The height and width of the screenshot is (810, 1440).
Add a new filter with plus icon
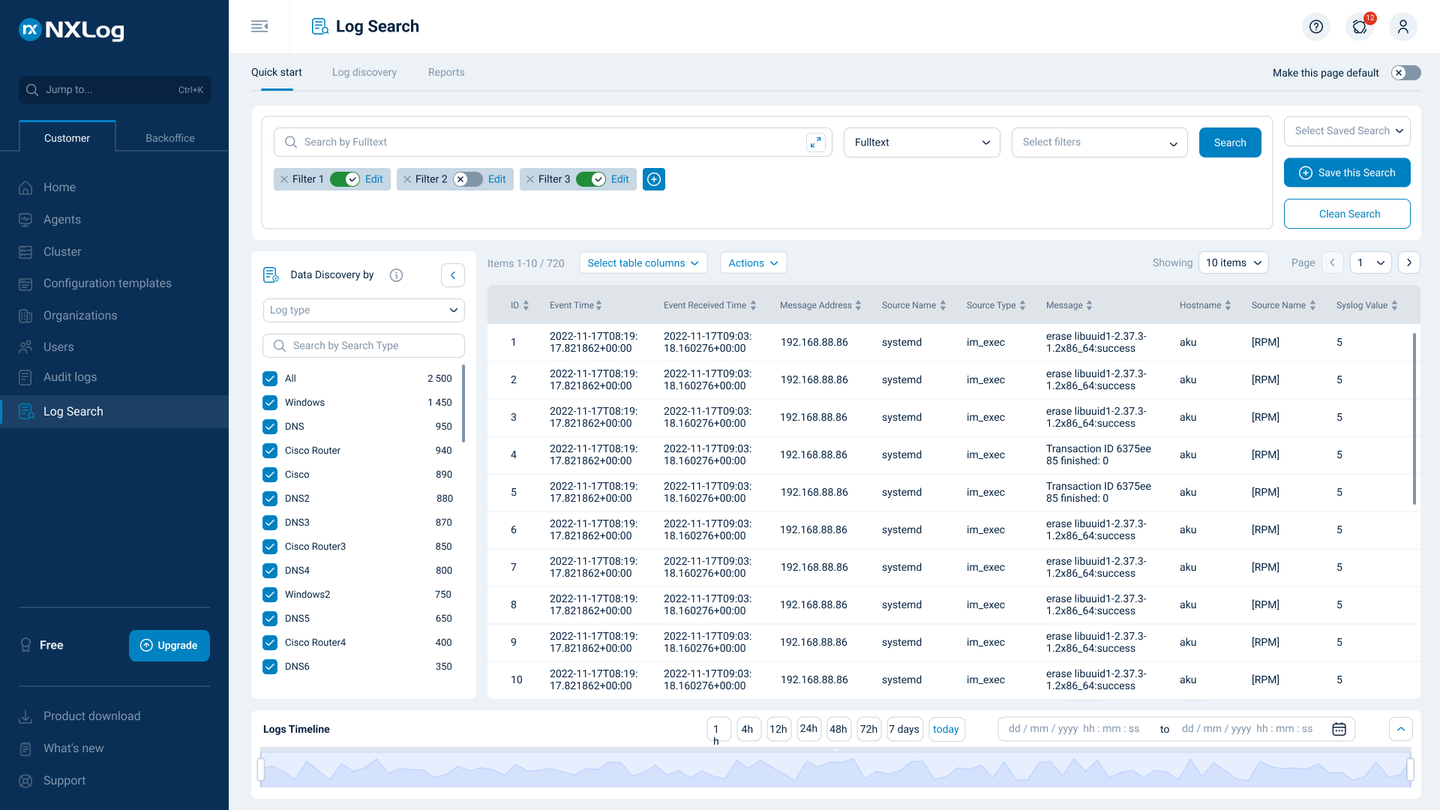point(654,179)
